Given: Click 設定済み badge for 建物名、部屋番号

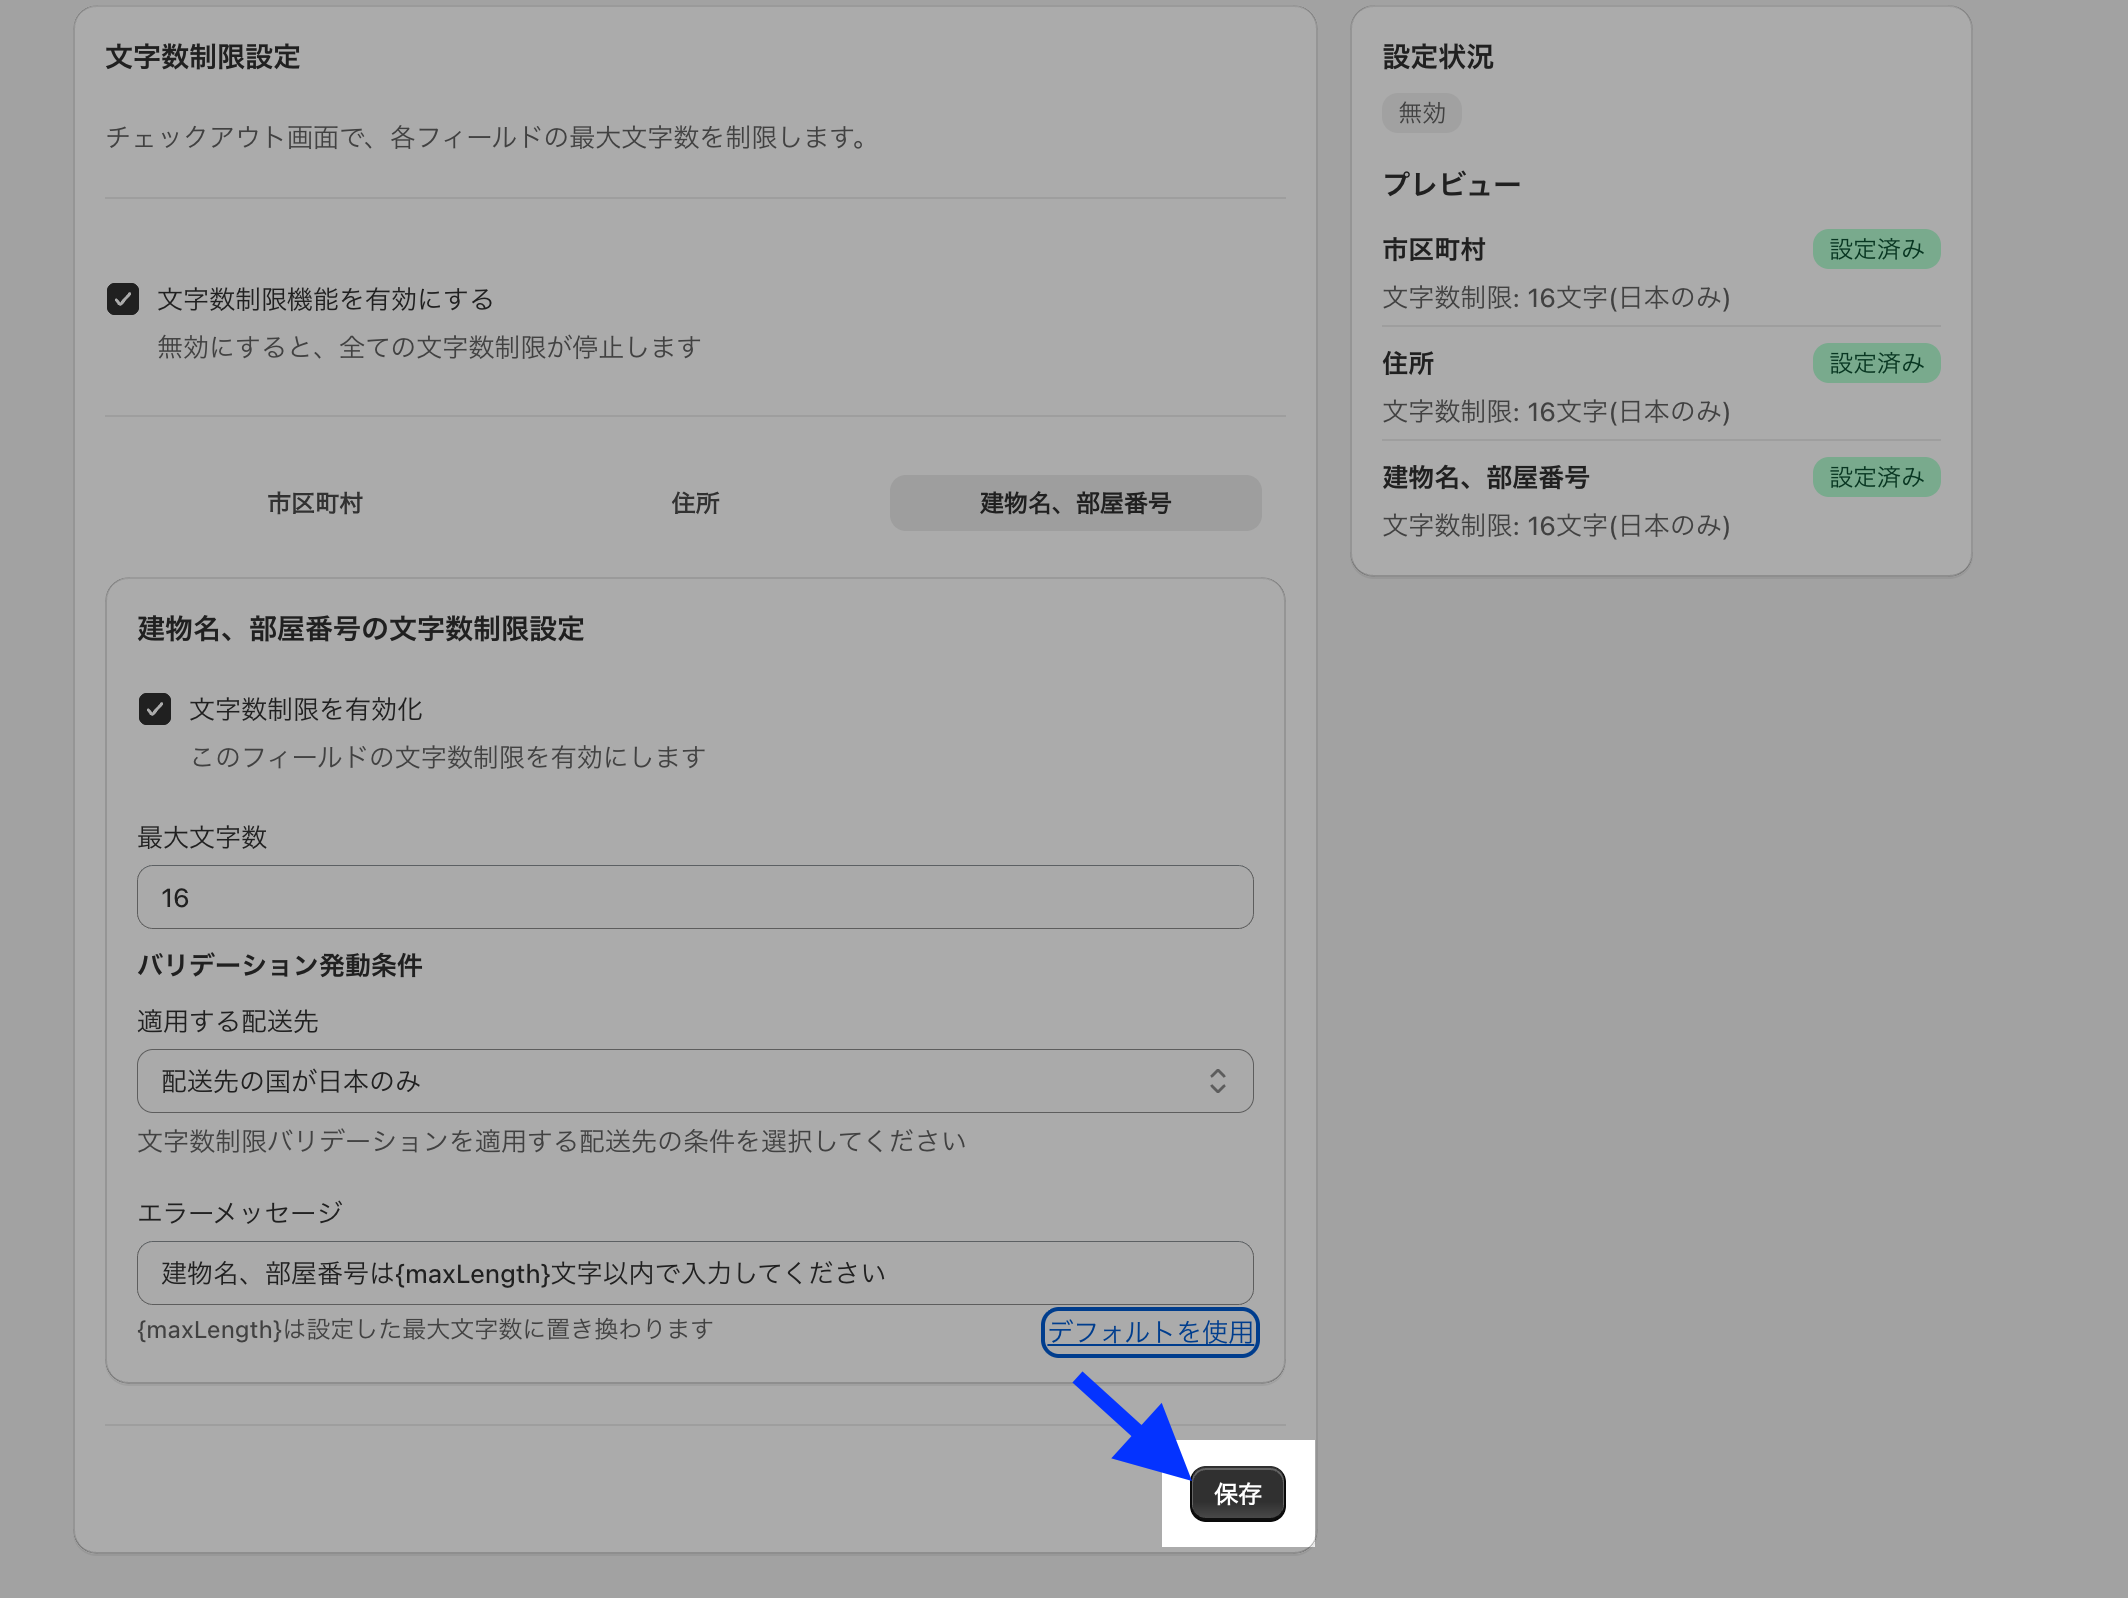Looking at the screenshot, I should tap(1876, 477).
